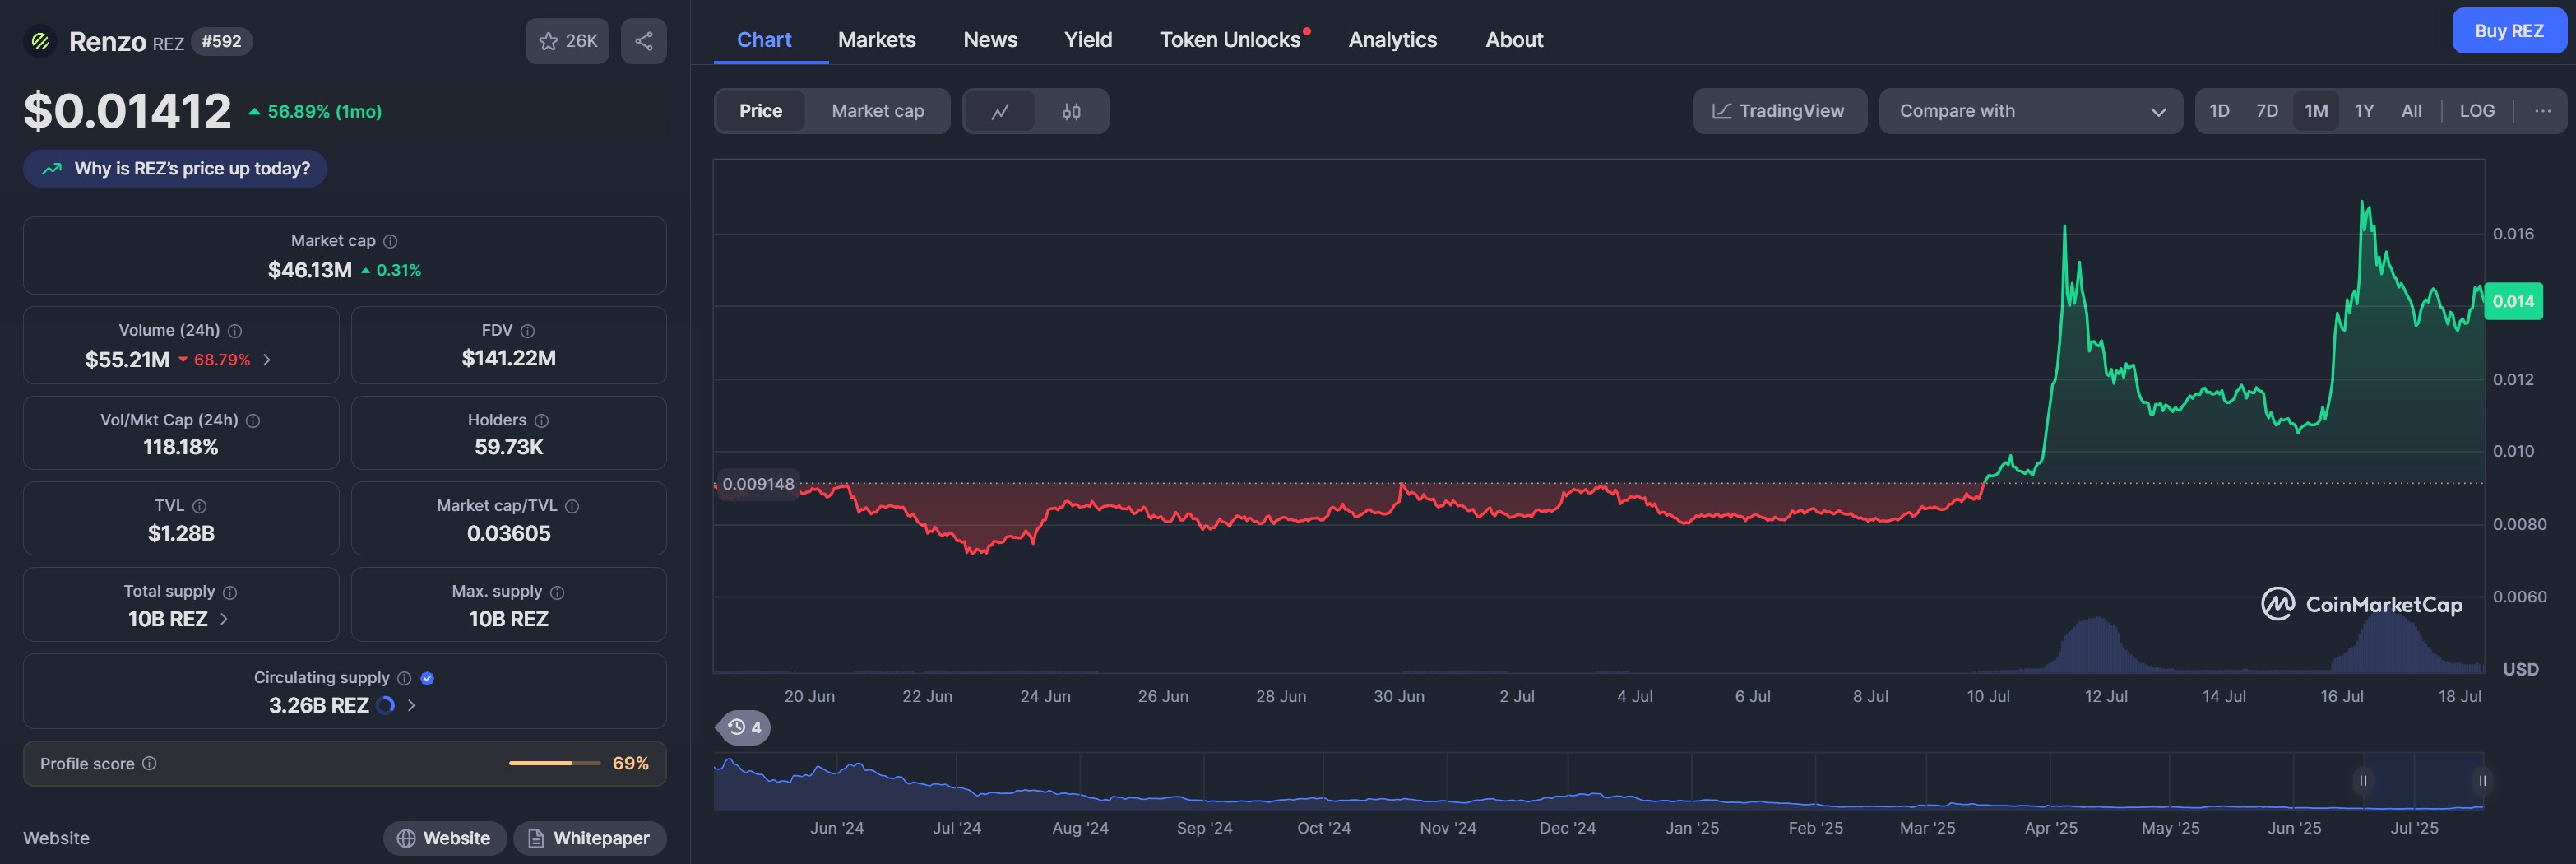The height and width of the screenshot is (864, 2576).
Task: Toggle LOG scale on chart
Action: tap(2477, 111)
